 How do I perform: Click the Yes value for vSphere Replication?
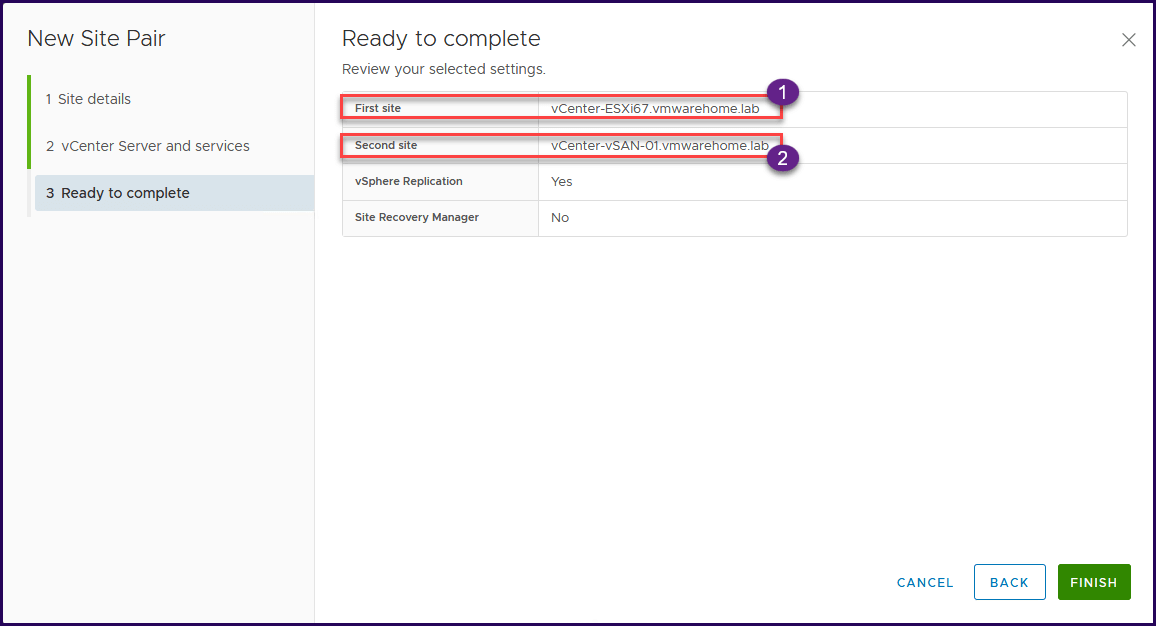[x=561, y=181]
